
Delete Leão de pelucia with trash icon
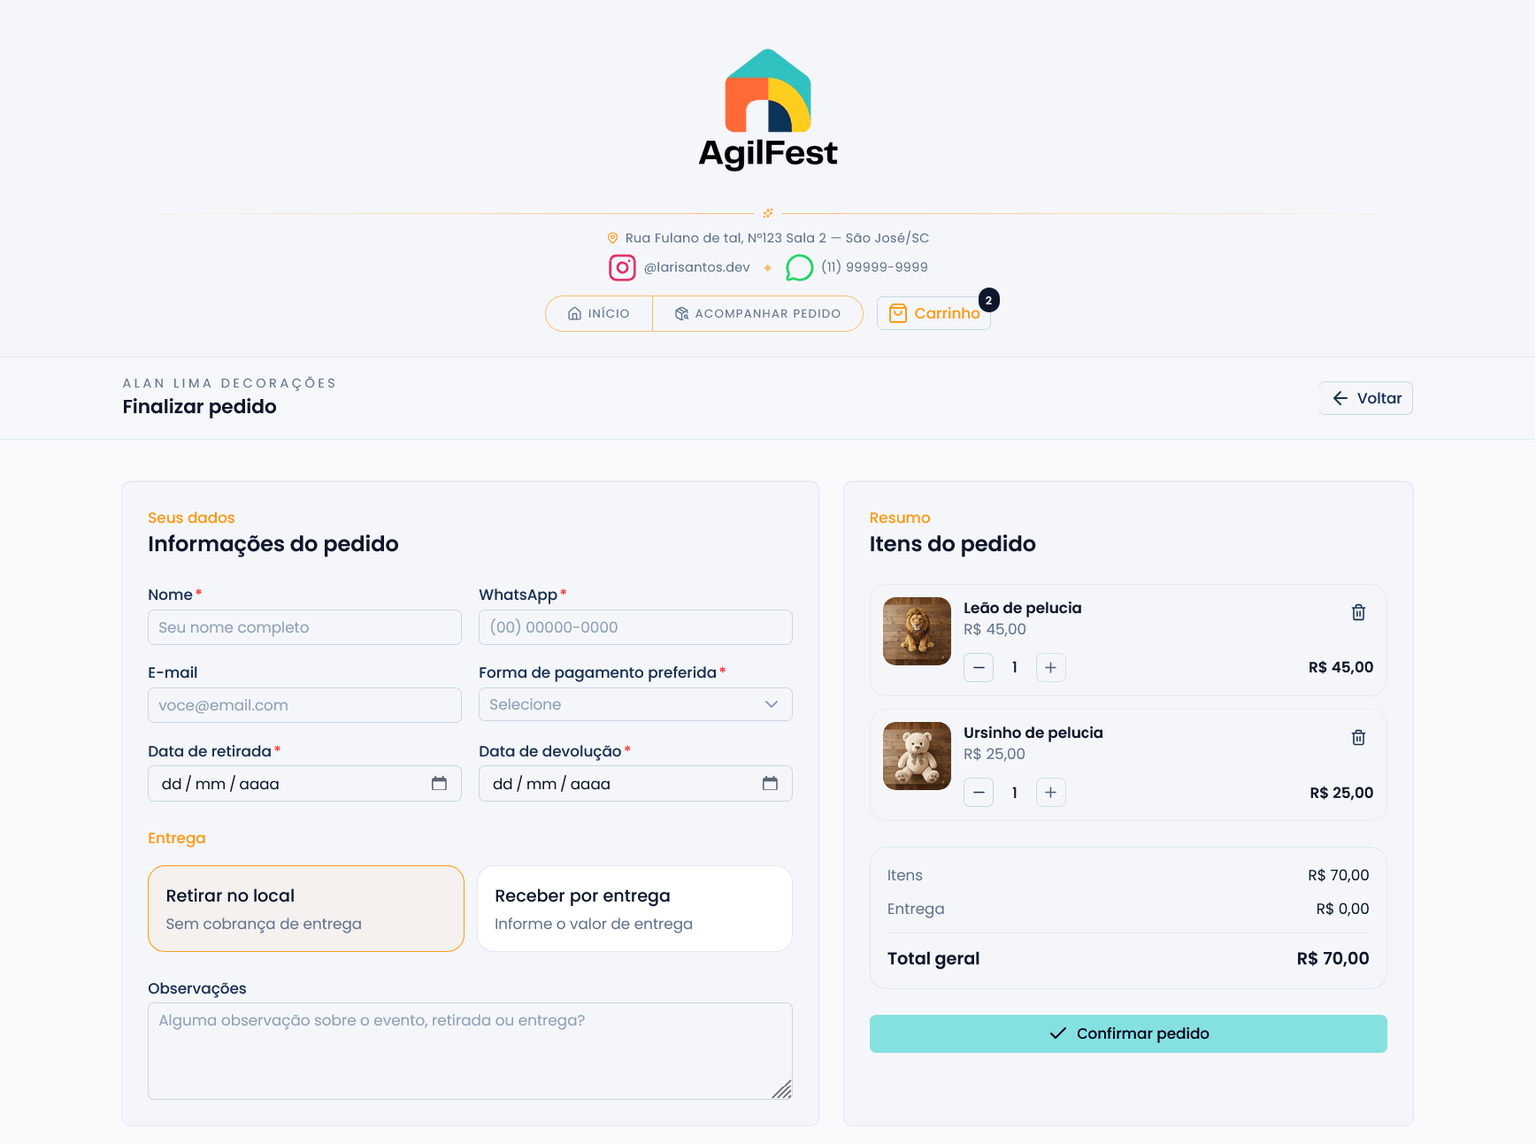pos(1358,612)
